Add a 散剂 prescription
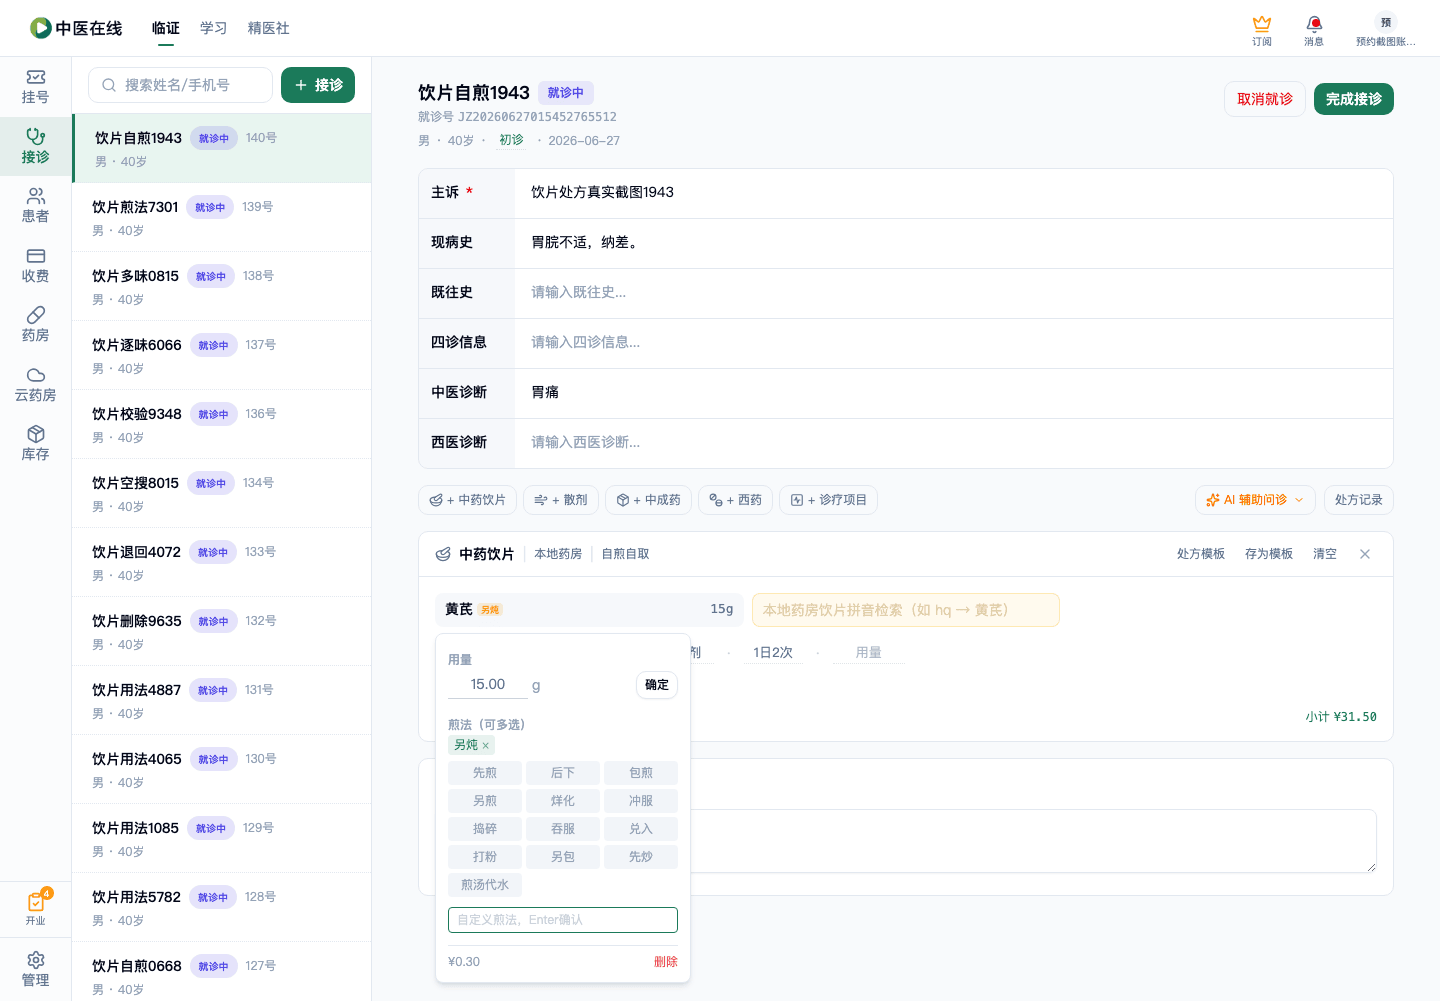Image resolution: width=1440 pixels, height=1001 pixels. pyautogui.click(x=561, y=500)
